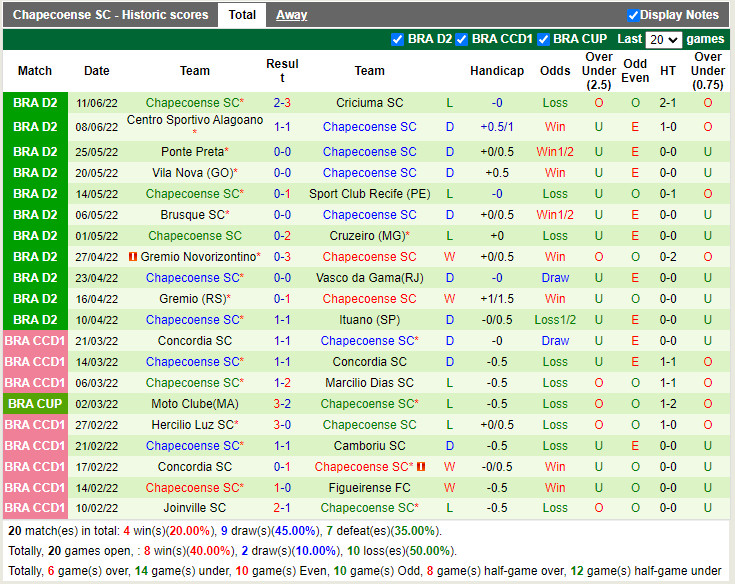Click the BRA CUP league label
The width and height of the screenshot is (735, 584).
(x=35, y=404)
